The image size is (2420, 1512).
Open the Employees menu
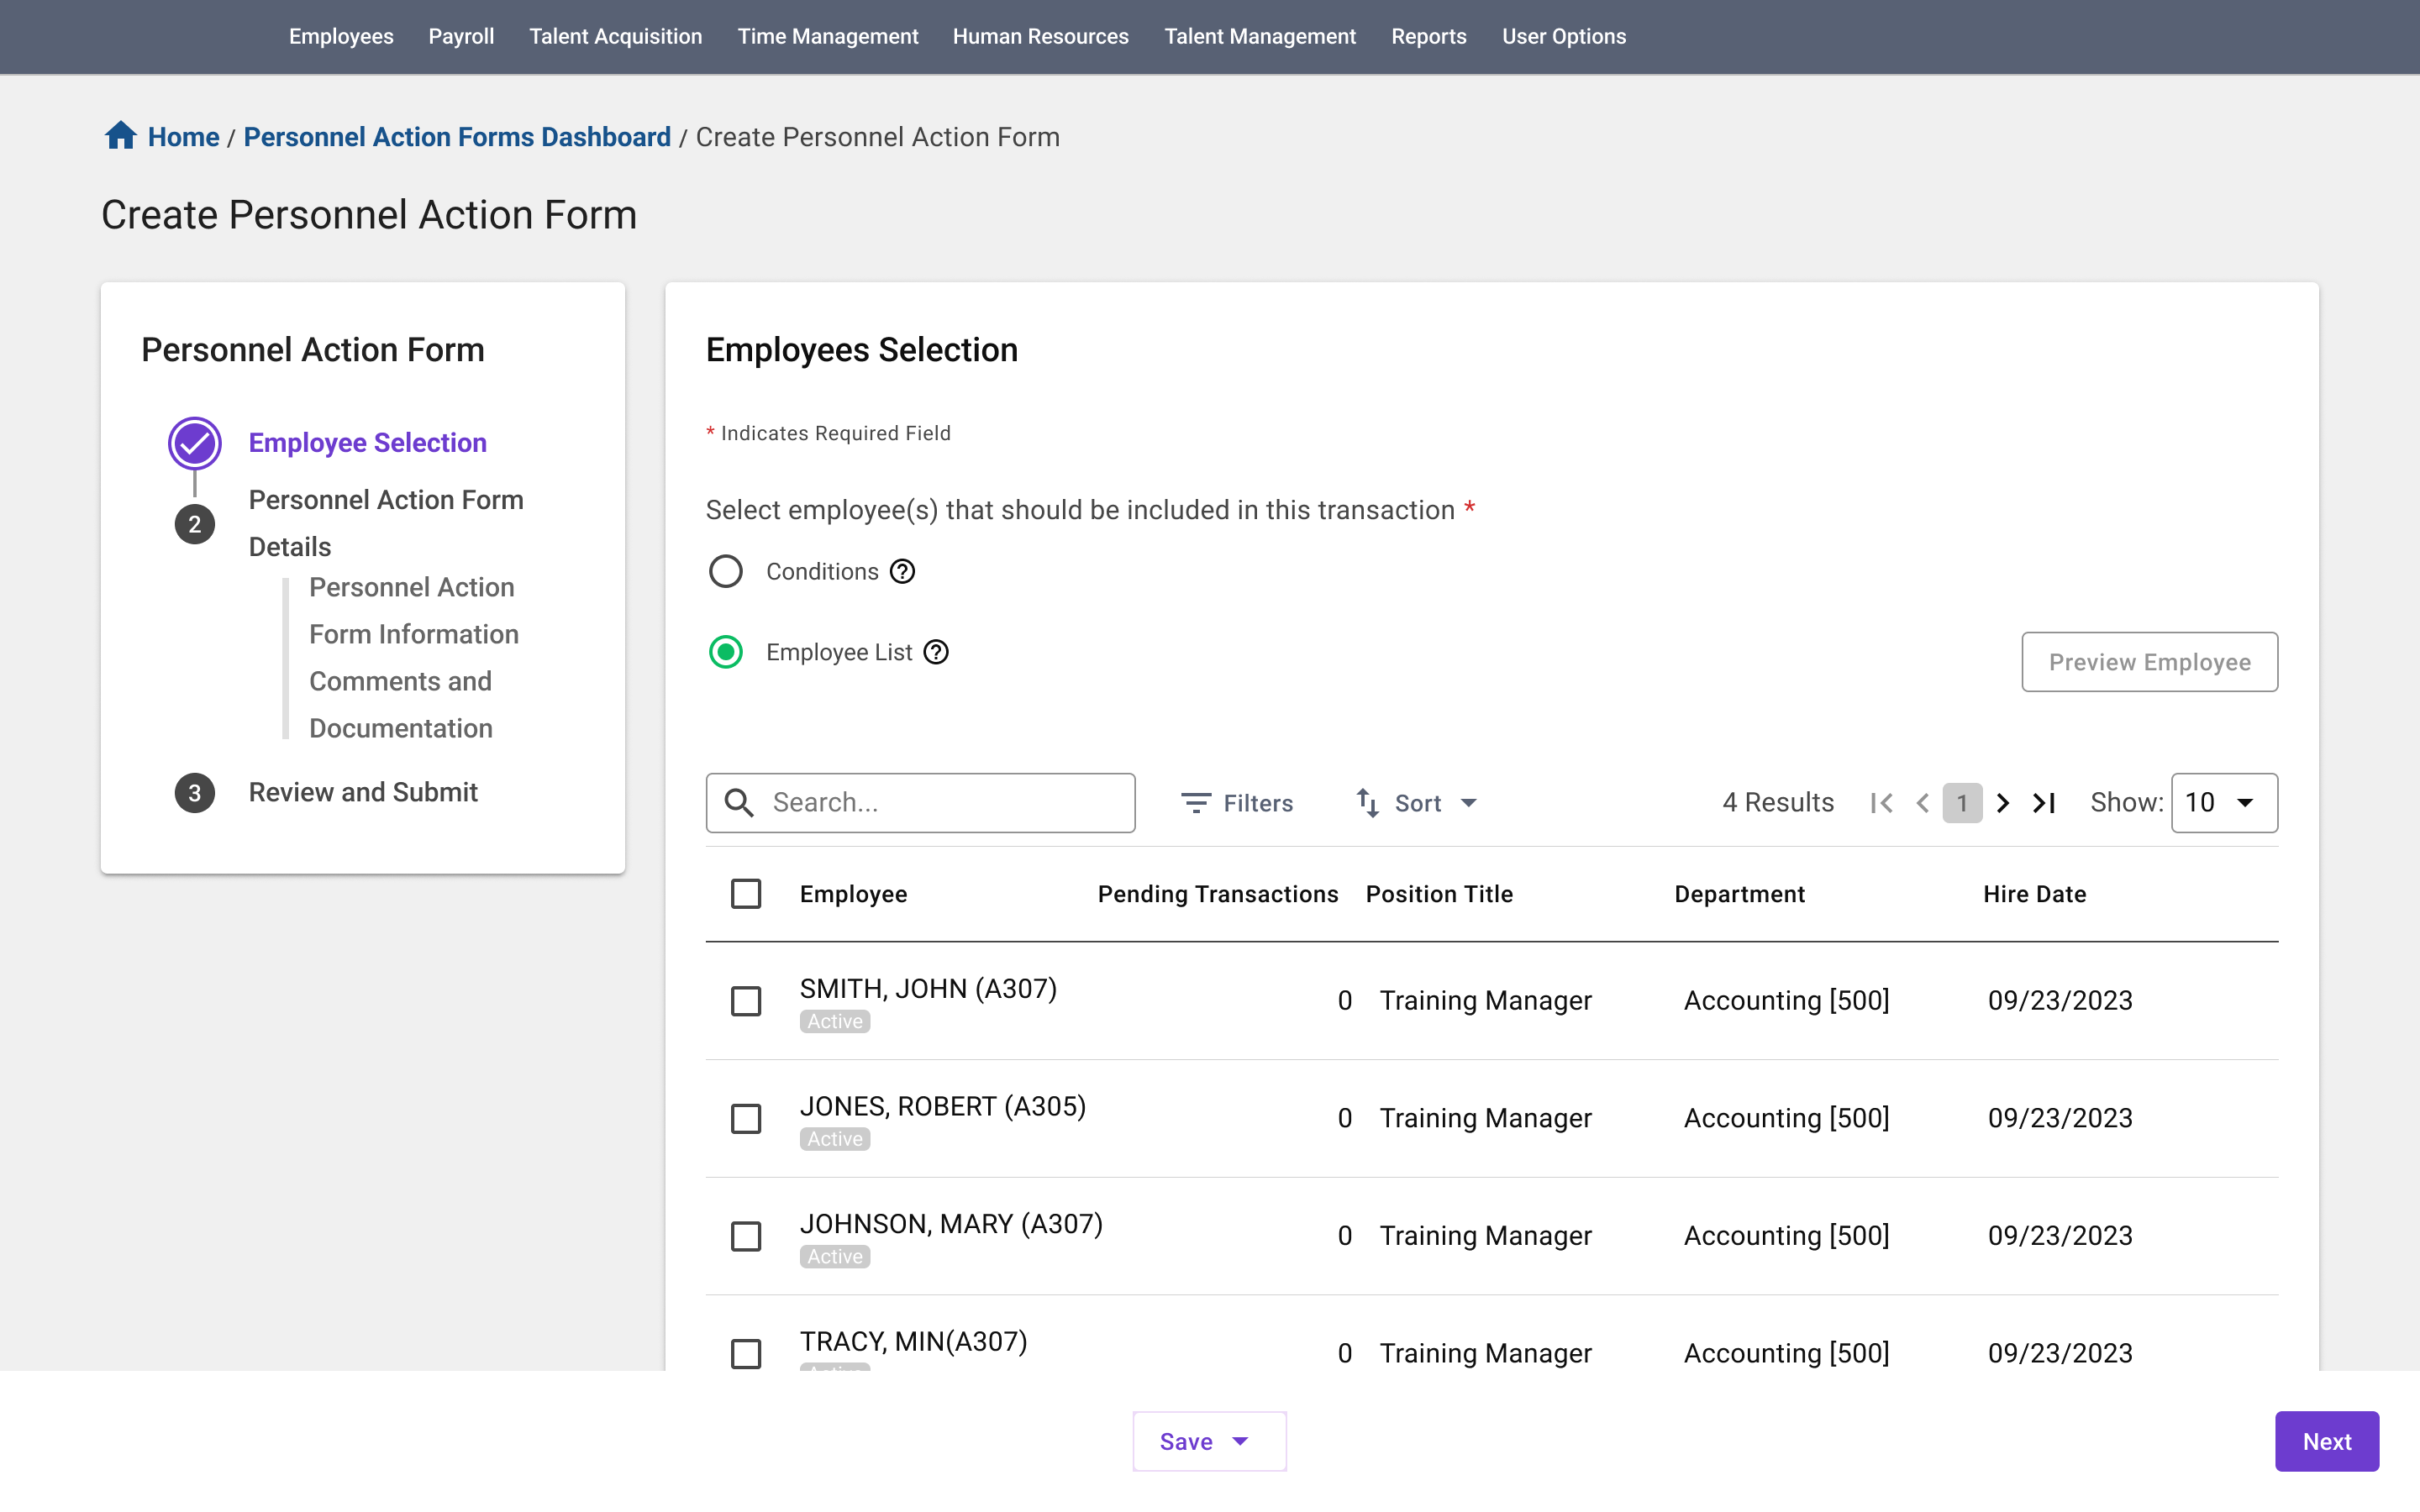[x=341, y=36]
